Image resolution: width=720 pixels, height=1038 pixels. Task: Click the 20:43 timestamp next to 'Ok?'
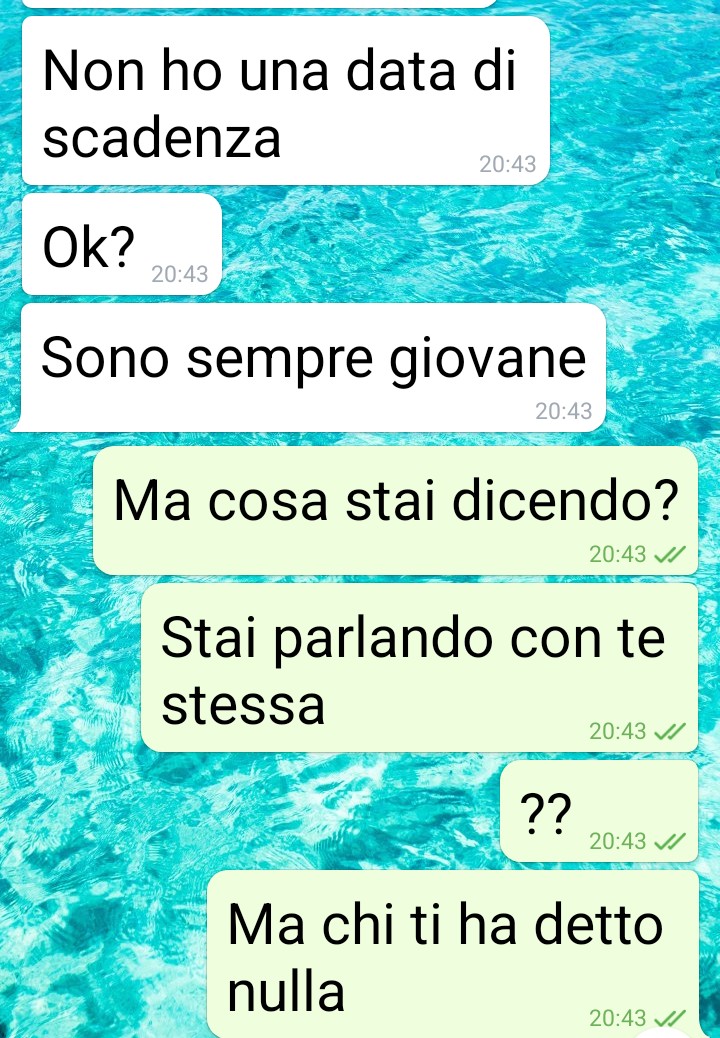[180, 274]
